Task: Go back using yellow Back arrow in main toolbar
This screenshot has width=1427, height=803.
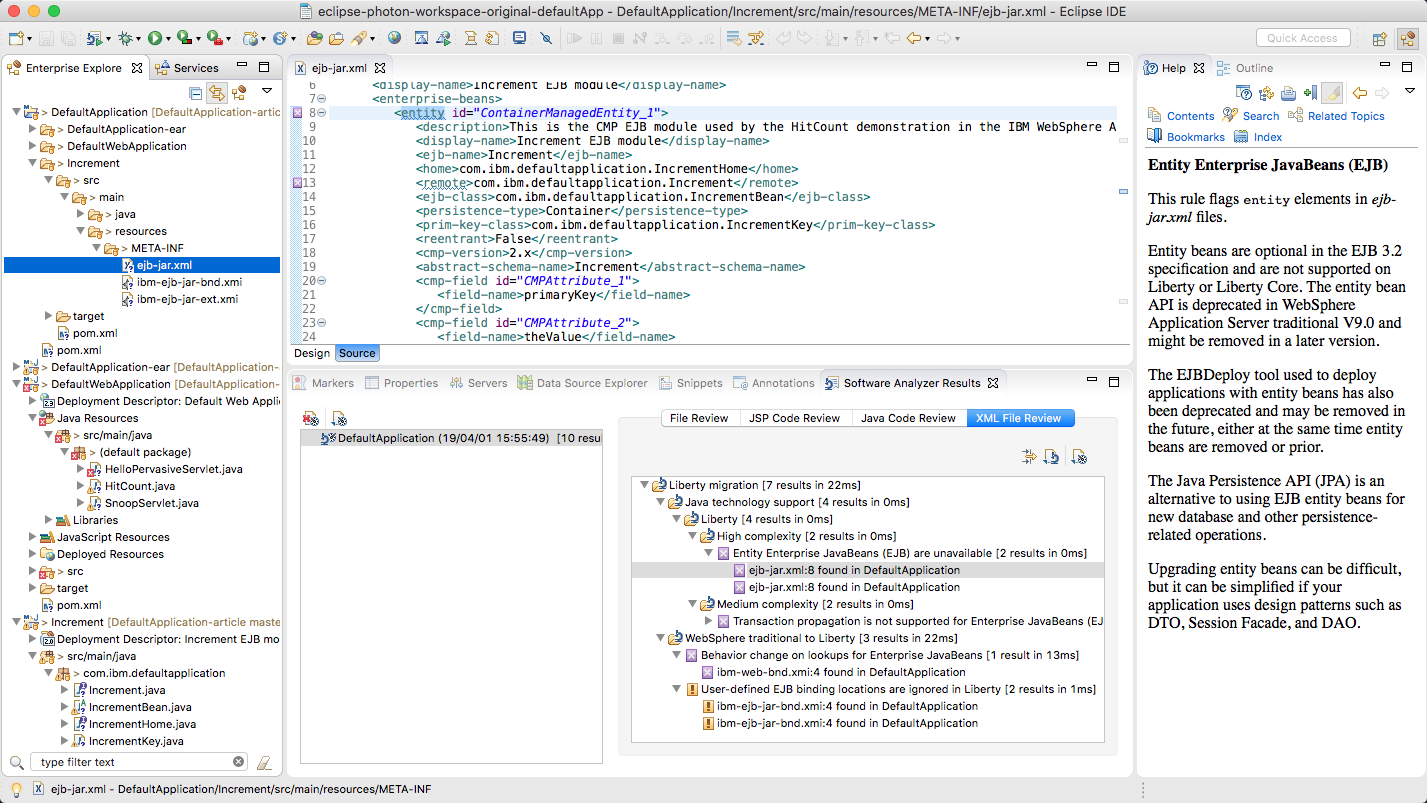Action: coord(914,39)
